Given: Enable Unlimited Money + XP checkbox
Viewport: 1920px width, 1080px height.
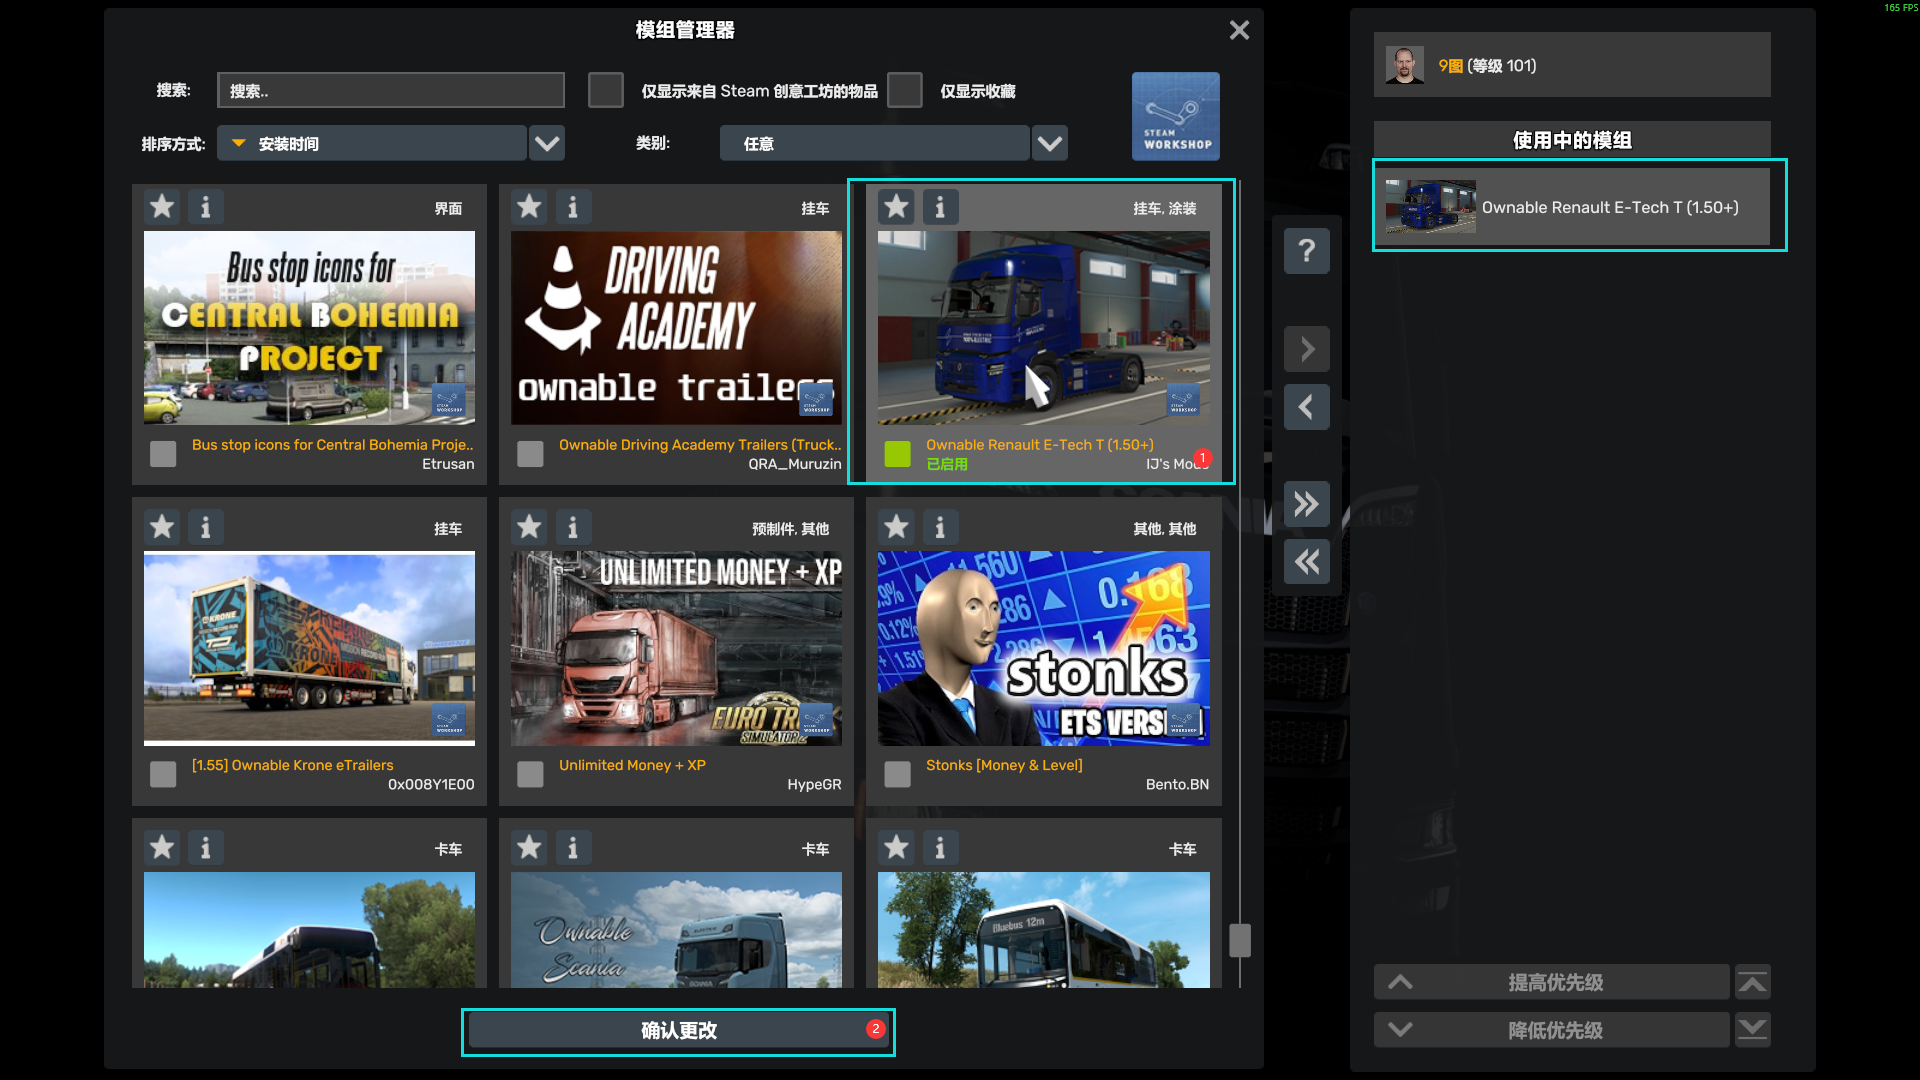Looking at the screenshot, I should coord(530,774).
